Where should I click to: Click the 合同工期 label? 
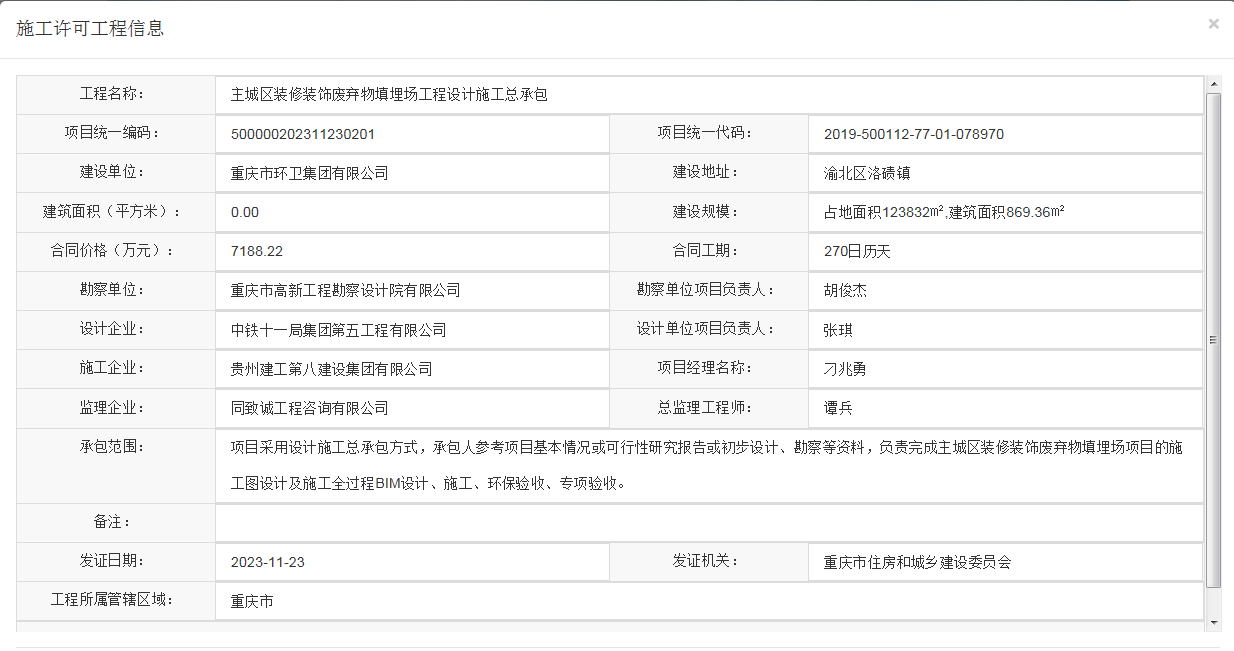pos(705,250)
